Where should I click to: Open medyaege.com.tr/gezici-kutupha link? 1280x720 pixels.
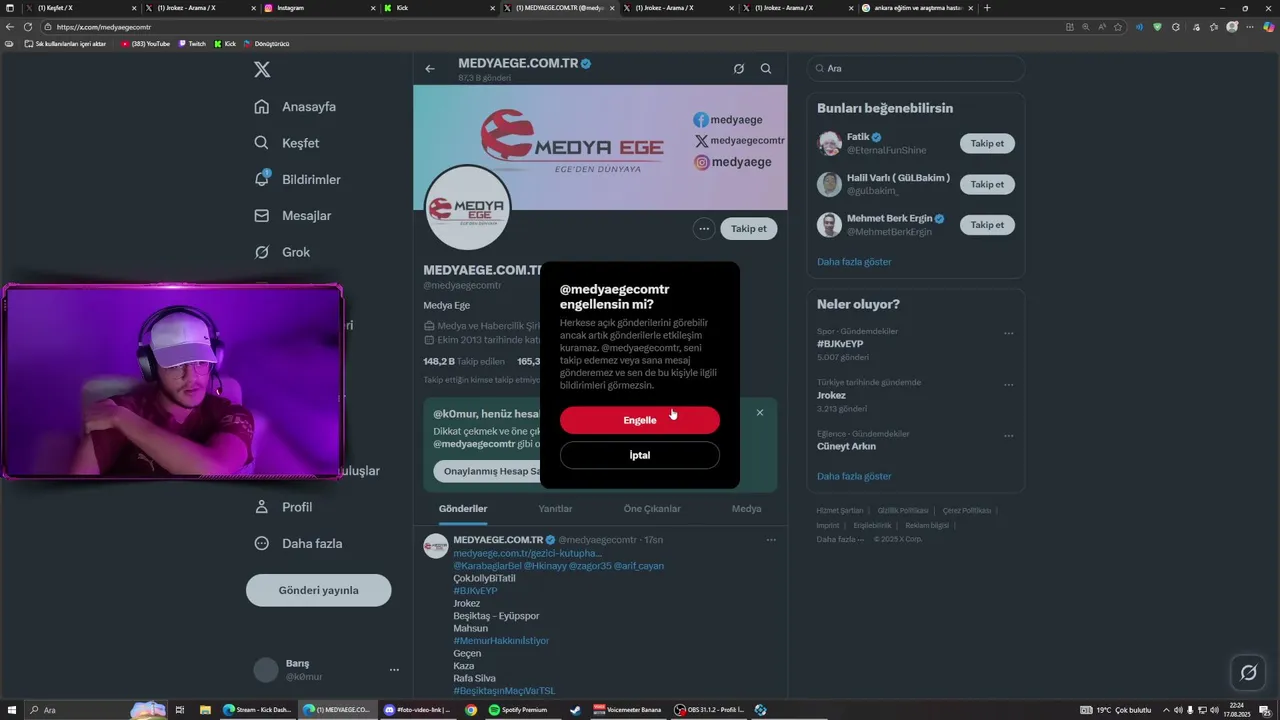click(528, 553)
